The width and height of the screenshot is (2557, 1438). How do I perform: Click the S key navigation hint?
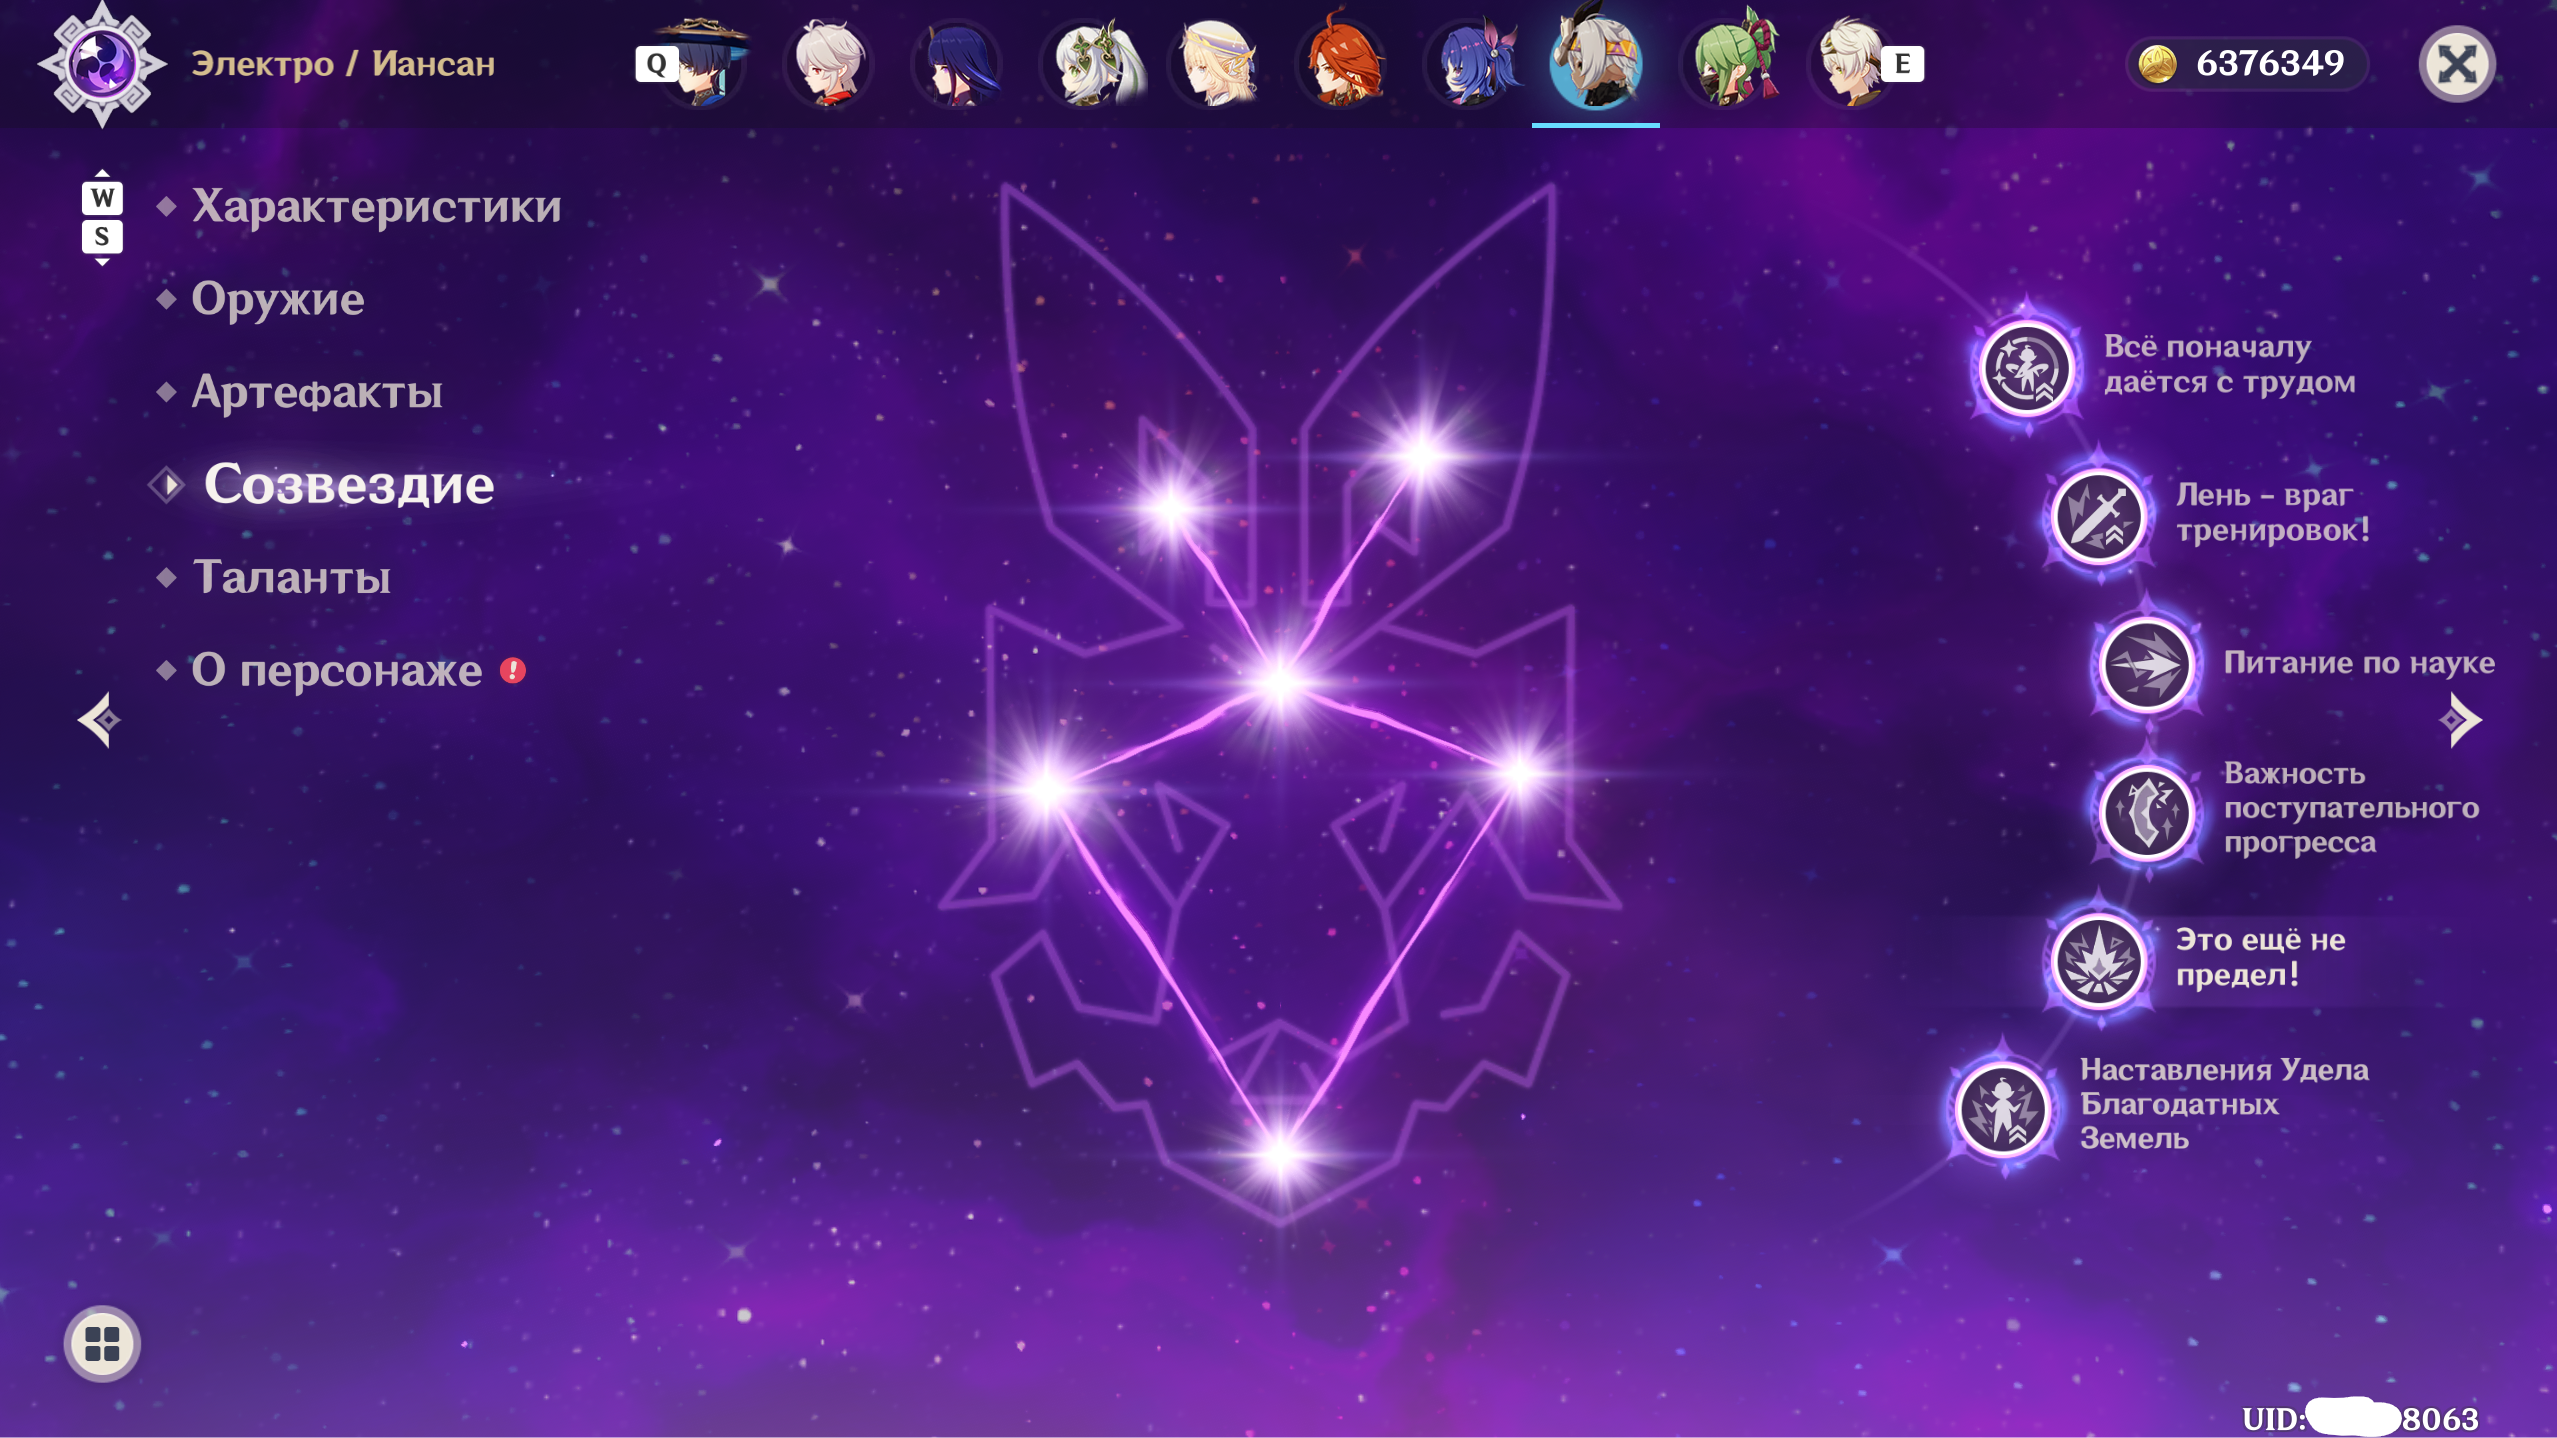tap(102, 237)
